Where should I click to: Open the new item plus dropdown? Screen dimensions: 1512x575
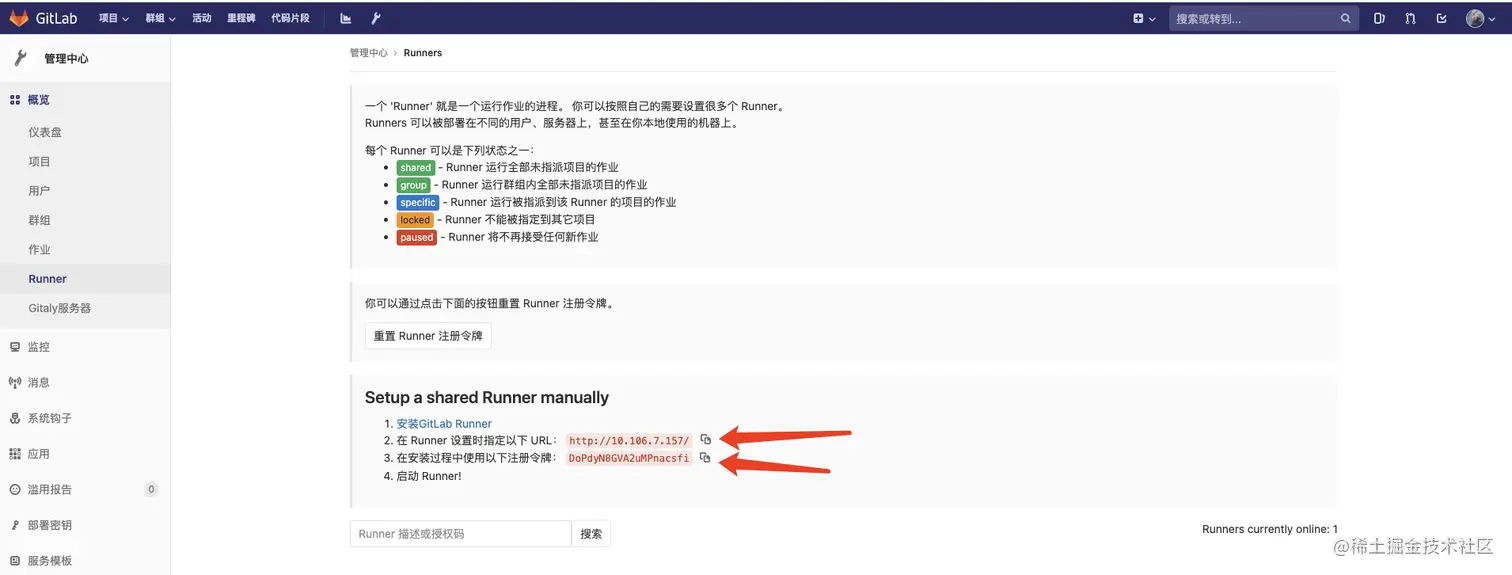click(x=1144, y=18)
